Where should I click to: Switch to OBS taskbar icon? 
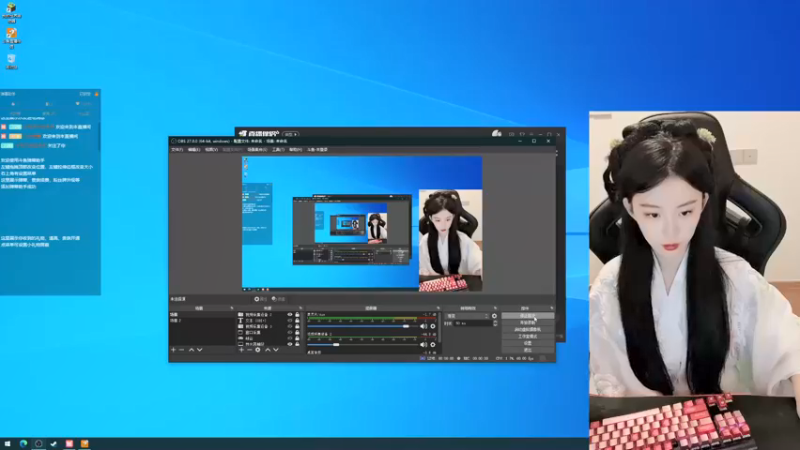(x=38, y=444)
